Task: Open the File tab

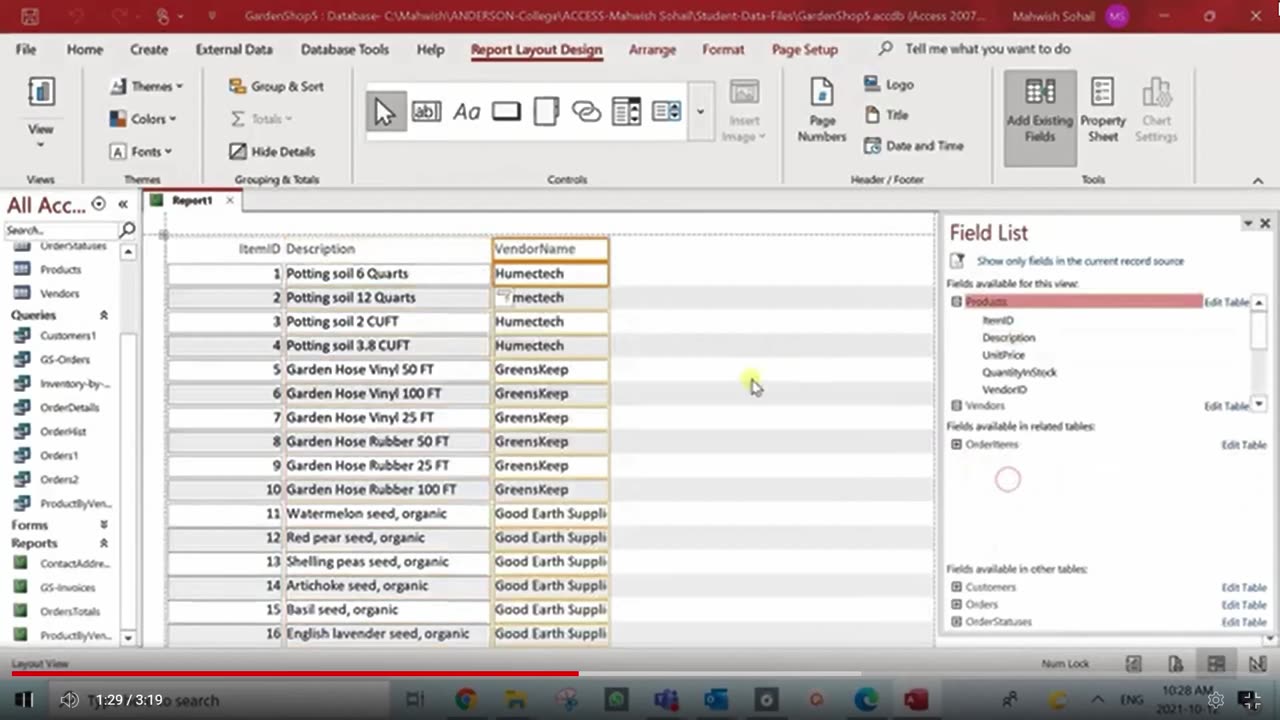Action: (26, 49)
